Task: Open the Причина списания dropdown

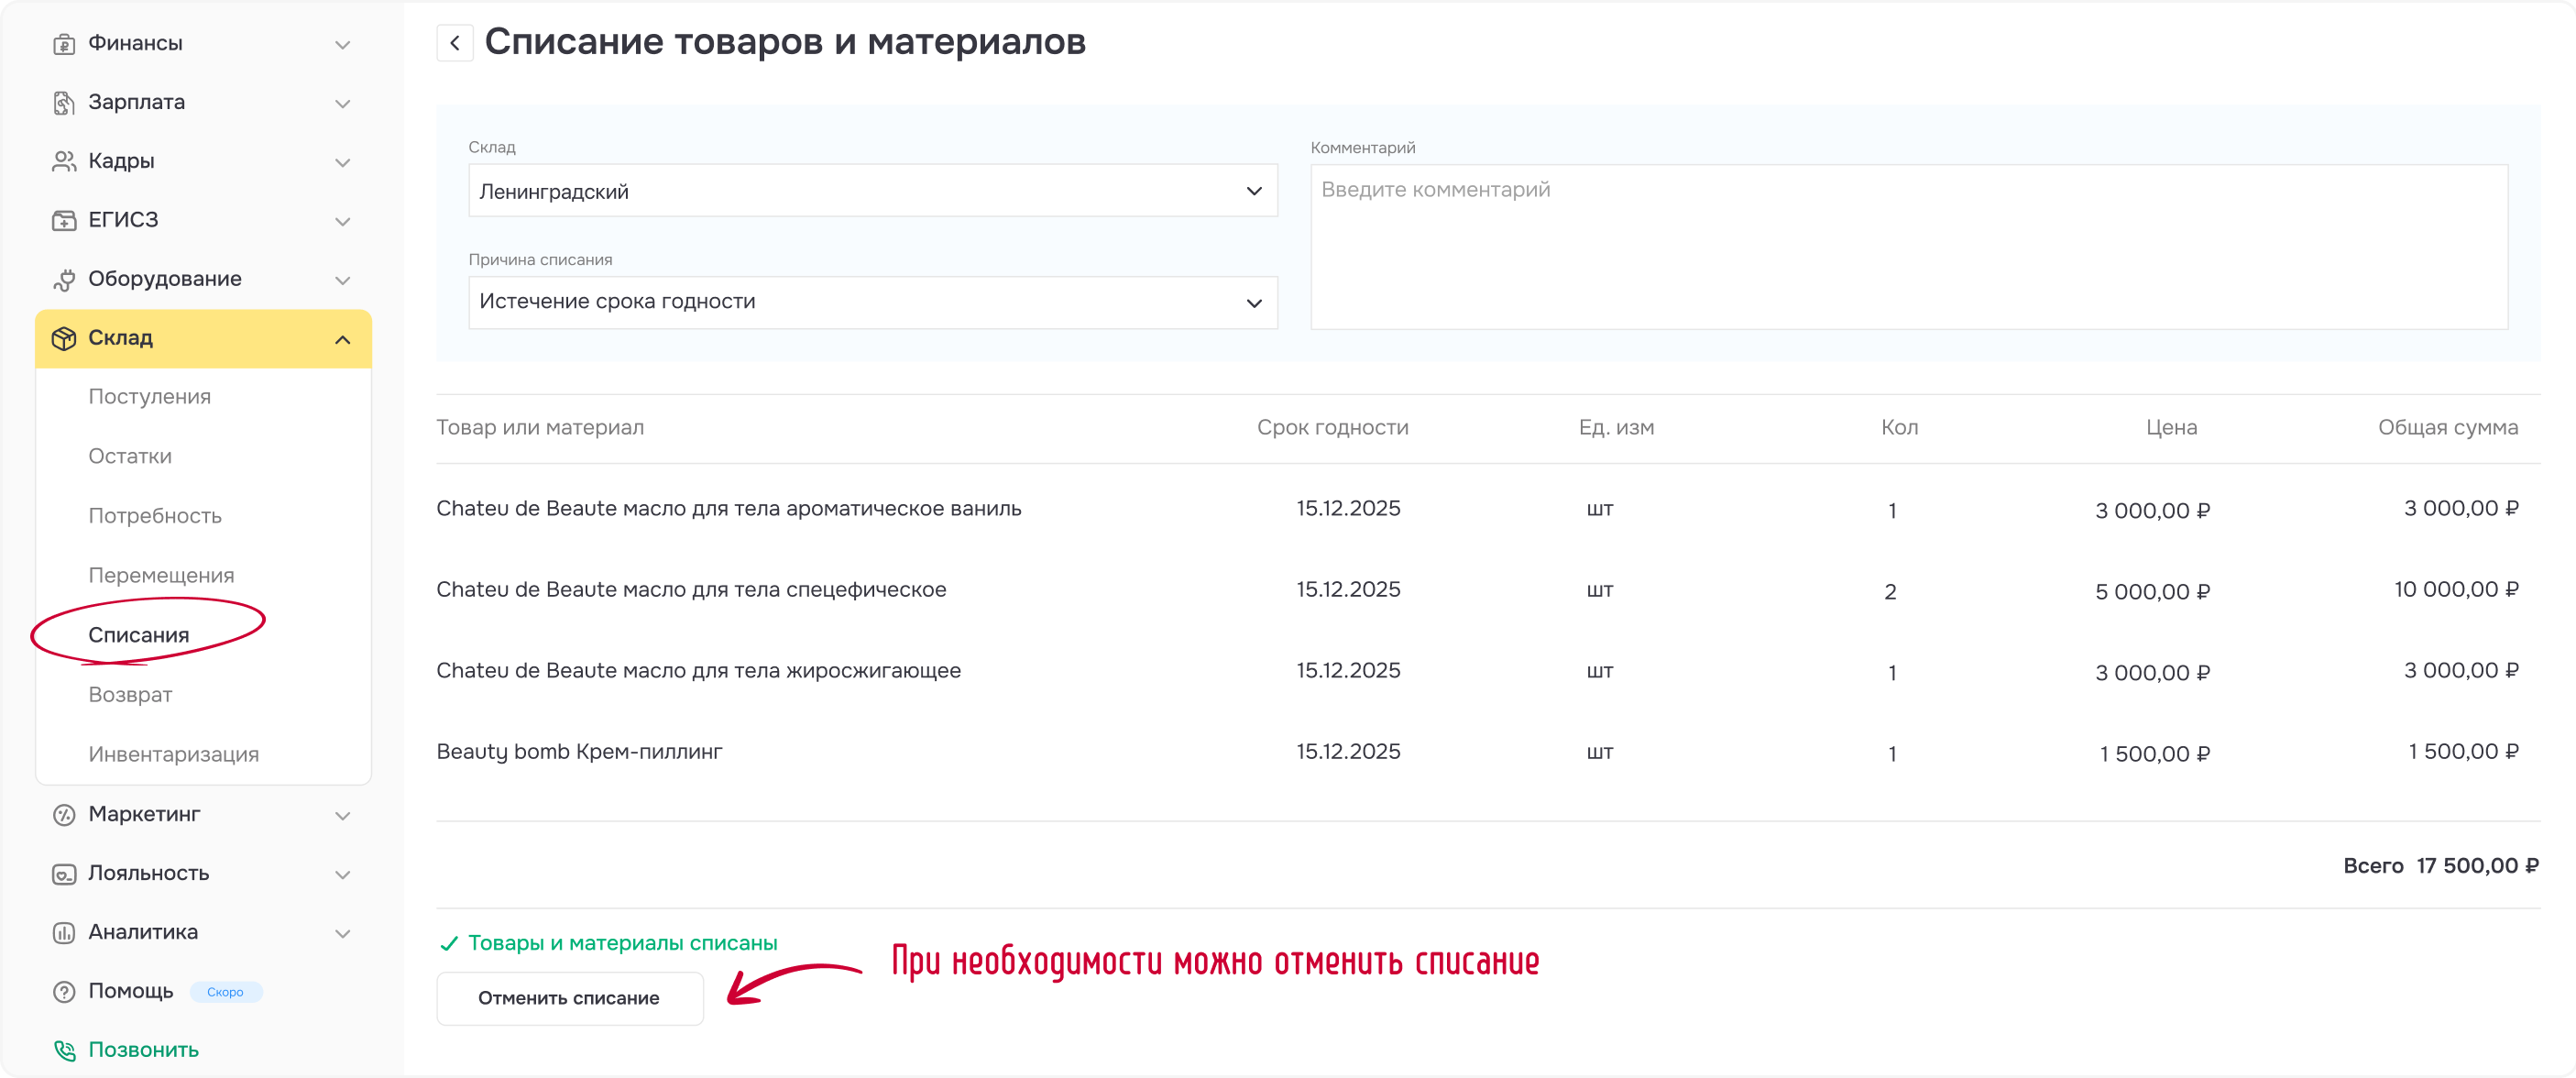Action: 873,302
